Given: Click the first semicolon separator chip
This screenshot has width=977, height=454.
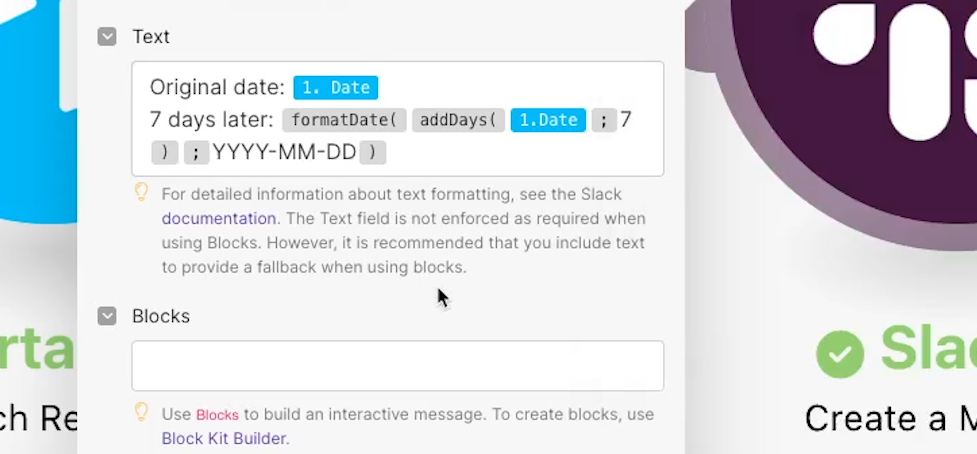Looking at the screenshot, I should (x=602, y=120).
